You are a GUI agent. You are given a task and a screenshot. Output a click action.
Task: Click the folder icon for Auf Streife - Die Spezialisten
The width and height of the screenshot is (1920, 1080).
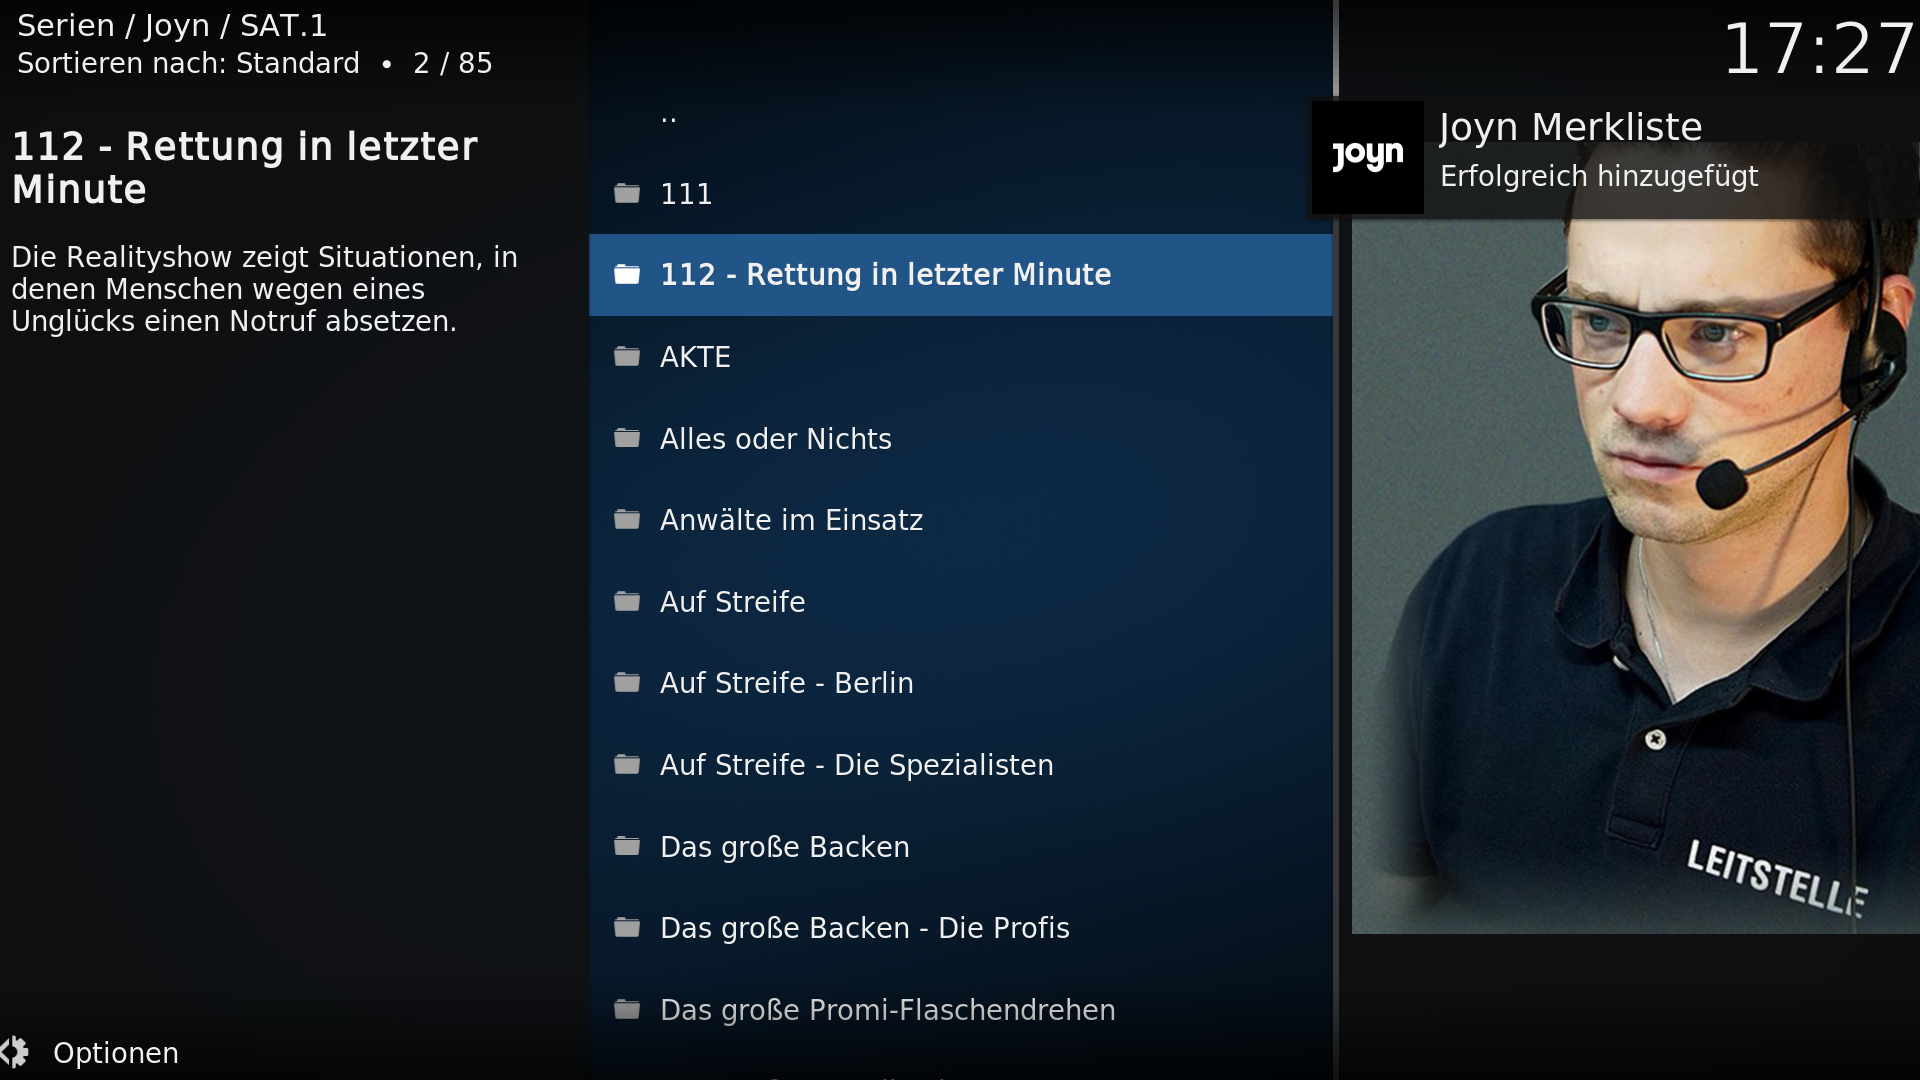click(x=627, y=764)
